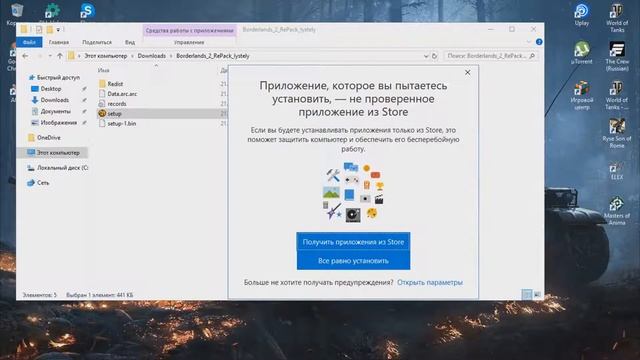Open Recycle Bin desktop icon
The image size is (640, 360).
17,11
